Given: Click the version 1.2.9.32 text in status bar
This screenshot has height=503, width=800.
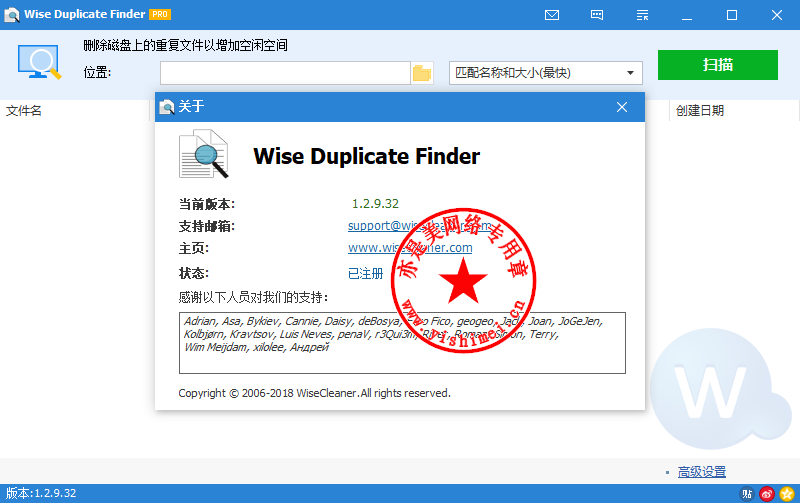Looking at the screenshot, I should click(41, 493).
